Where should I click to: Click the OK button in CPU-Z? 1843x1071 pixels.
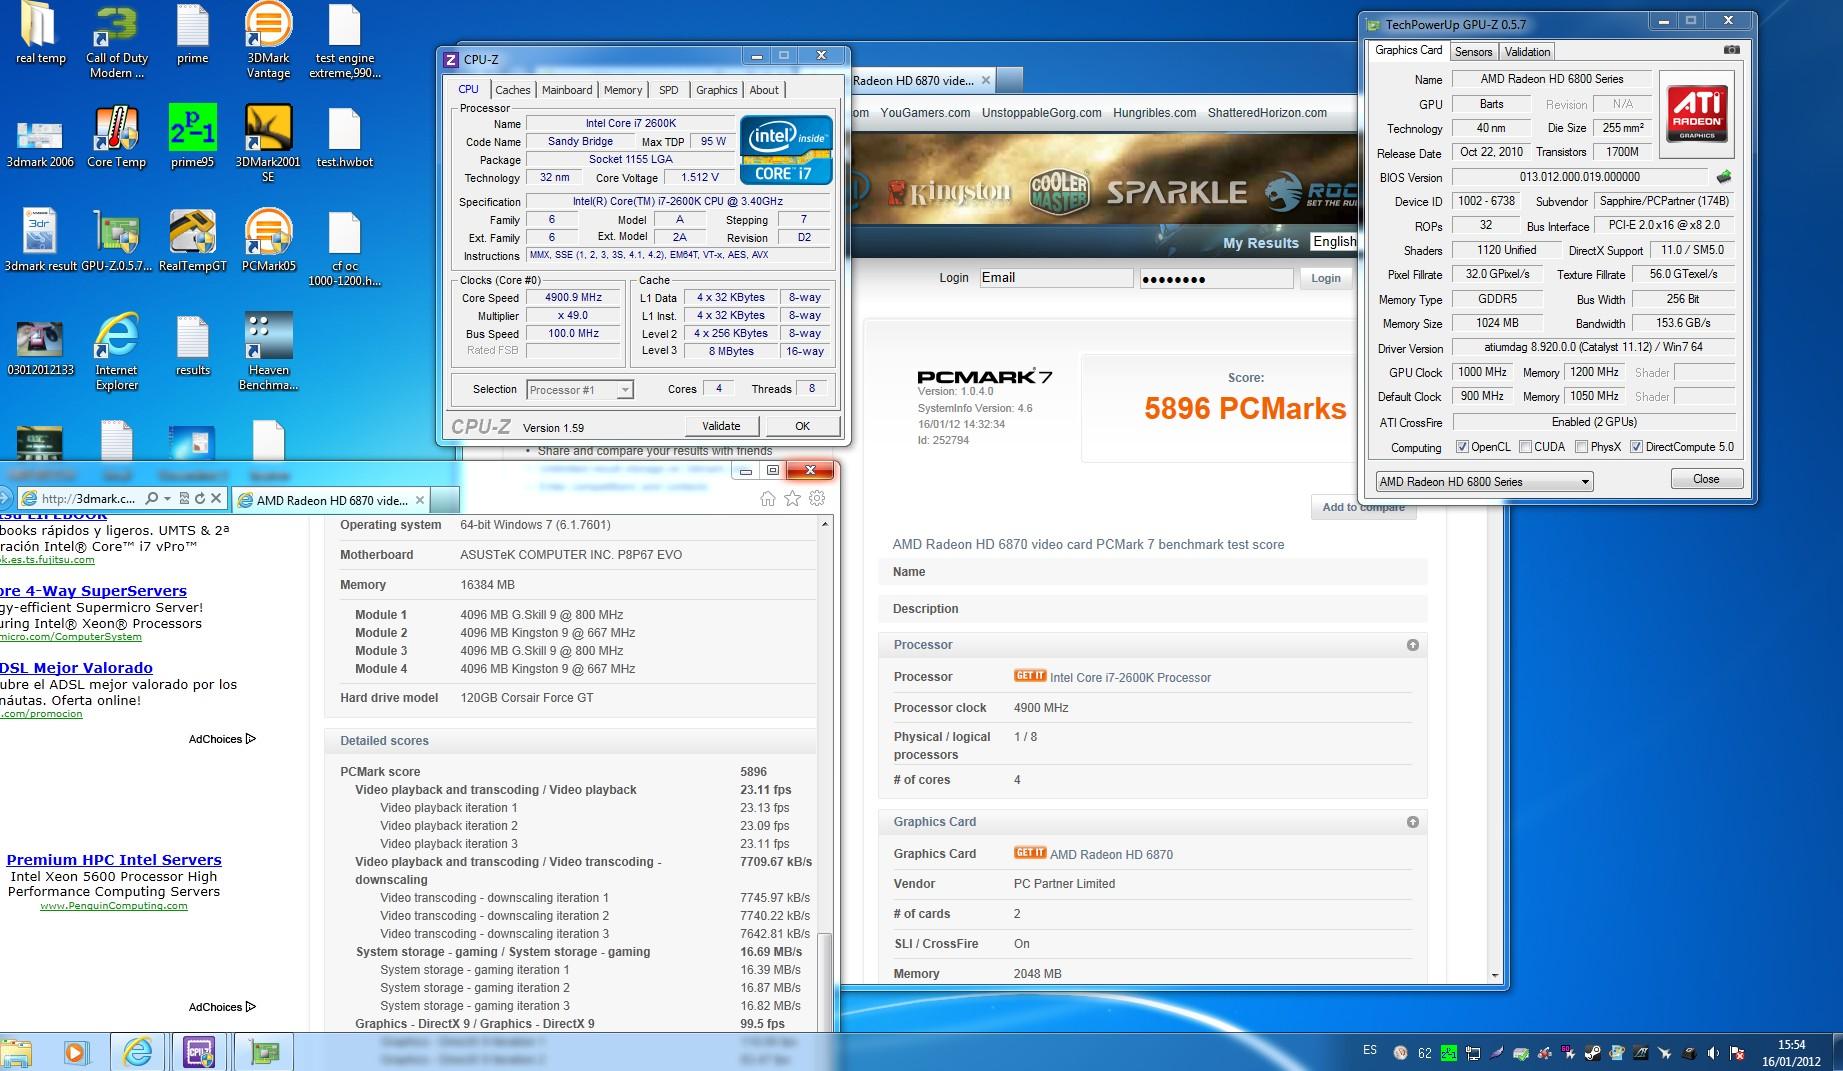[x=802, y=426]
